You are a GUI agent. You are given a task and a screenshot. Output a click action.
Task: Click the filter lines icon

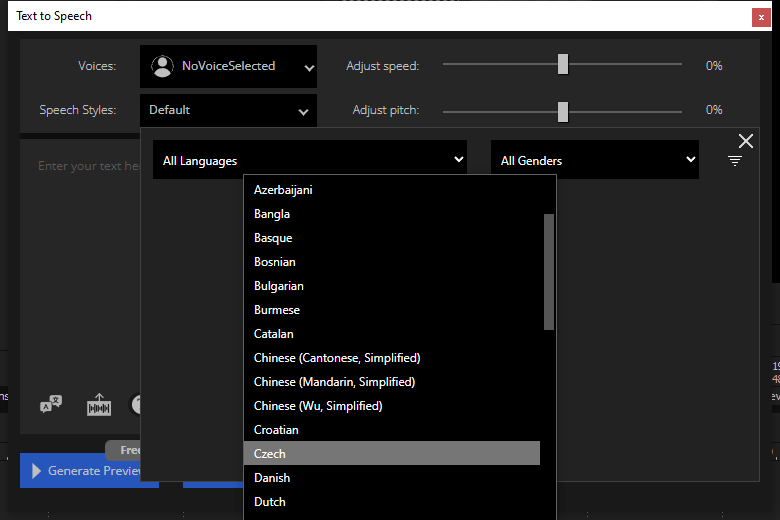(x=735, y=161)
